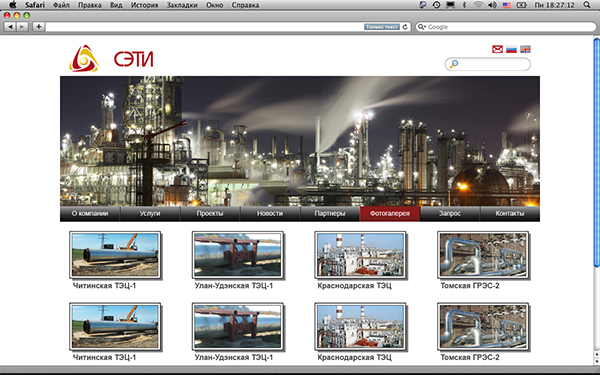Open the 'Услуги' navigation tab
600x375 pixels.
[150, 214]
